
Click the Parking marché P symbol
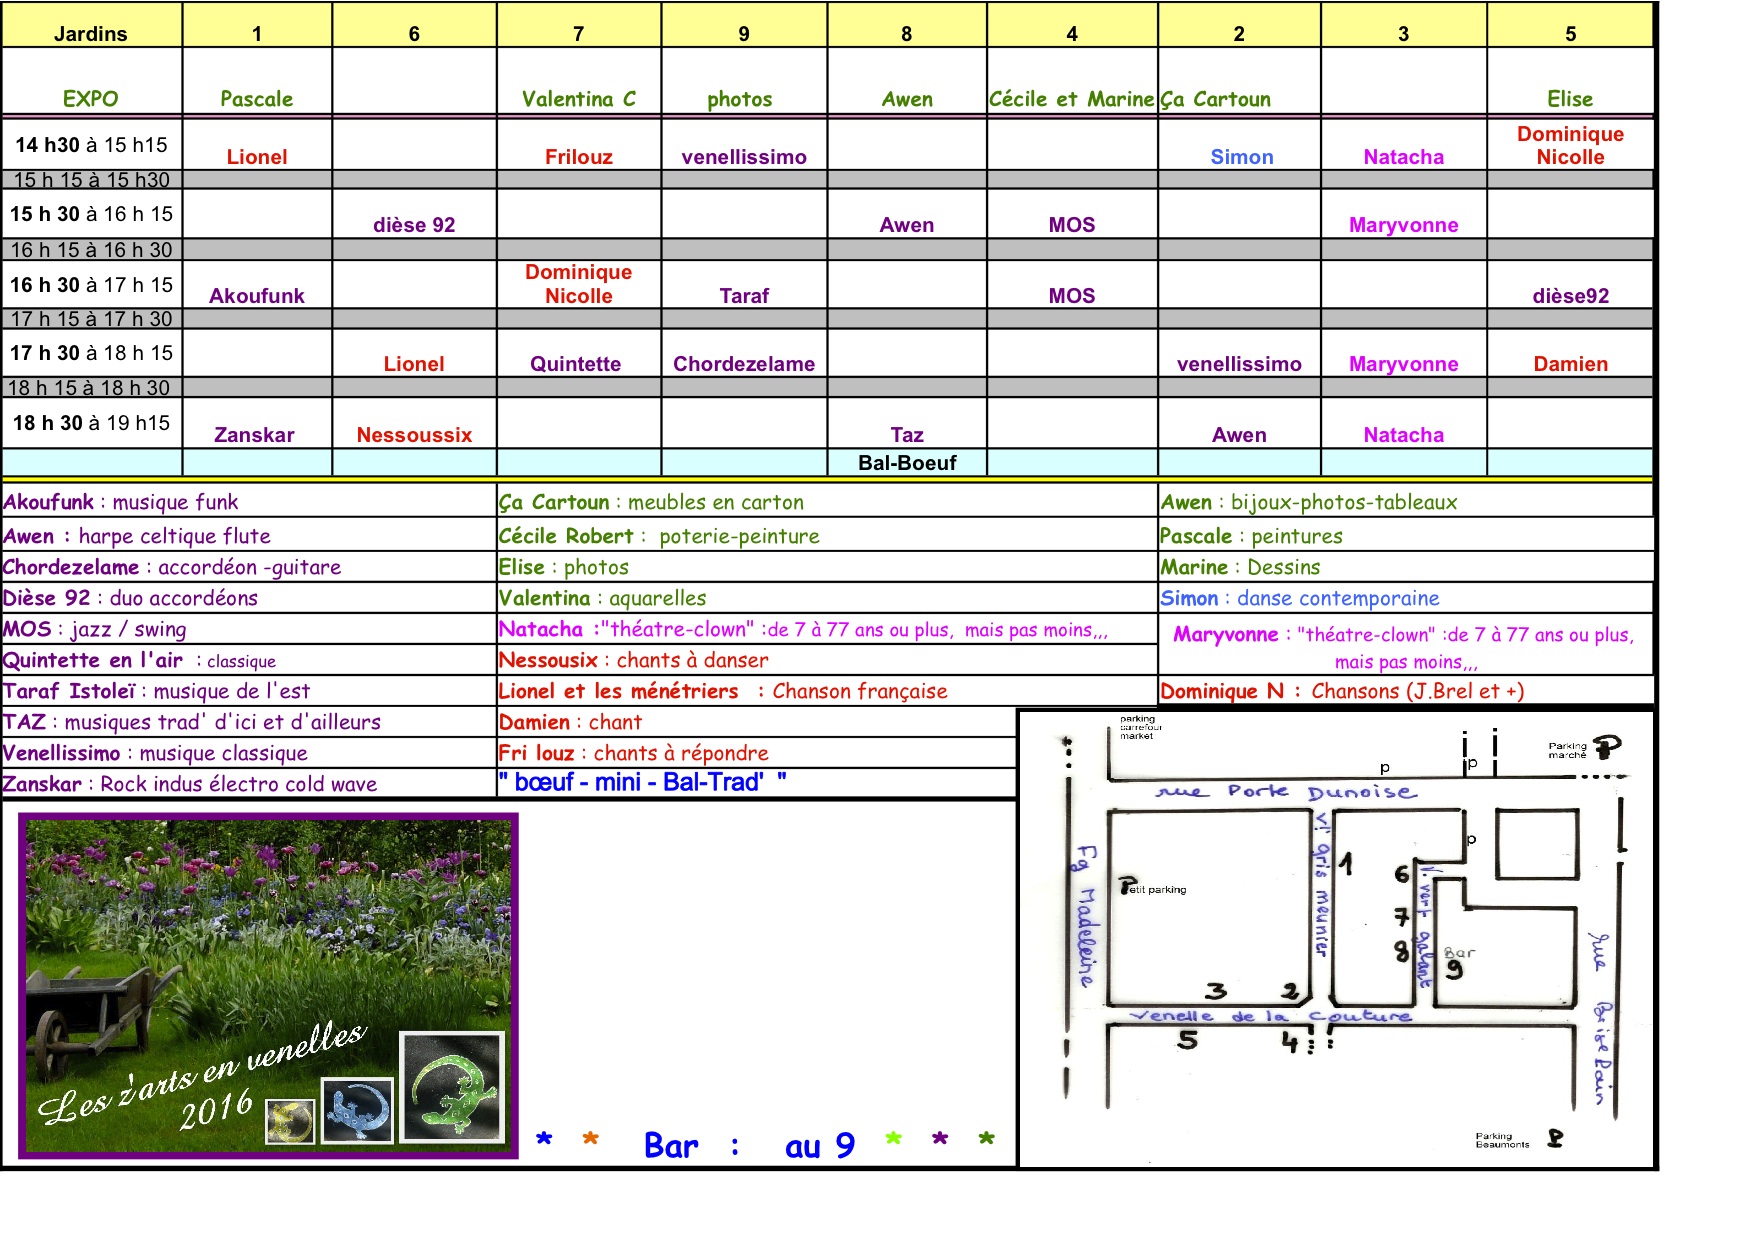[x=1607, y=747]
